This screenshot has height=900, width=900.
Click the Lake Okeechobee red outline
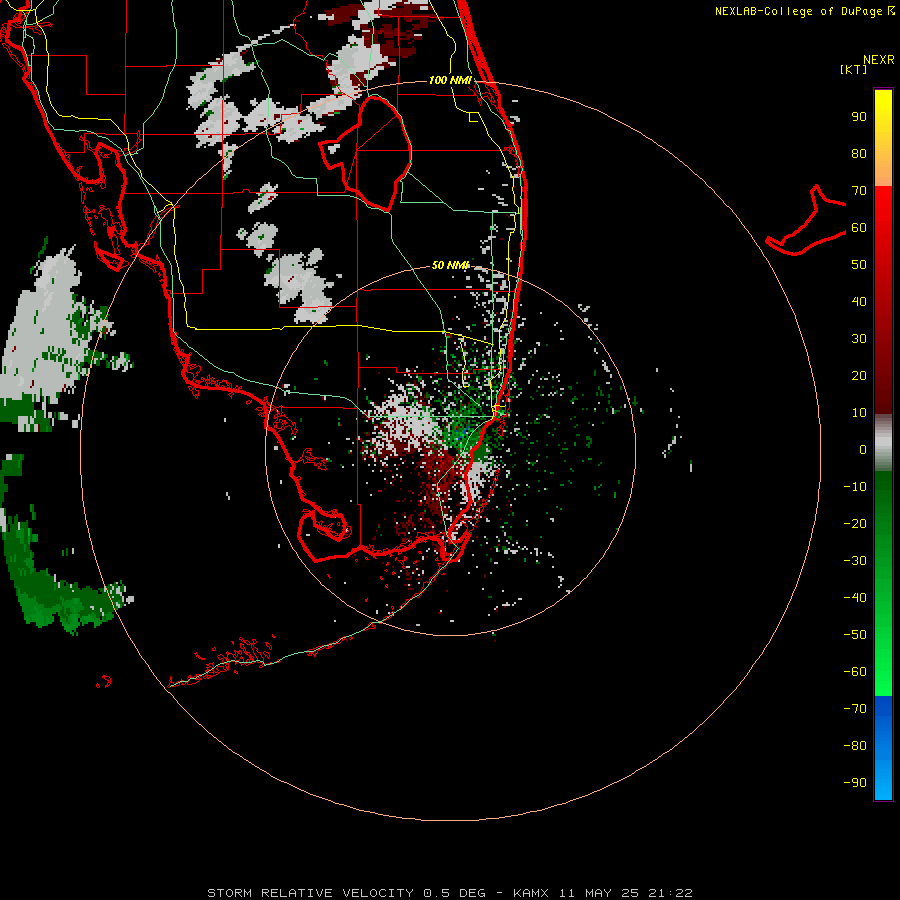pyautogui.click(x=366, y=153)
